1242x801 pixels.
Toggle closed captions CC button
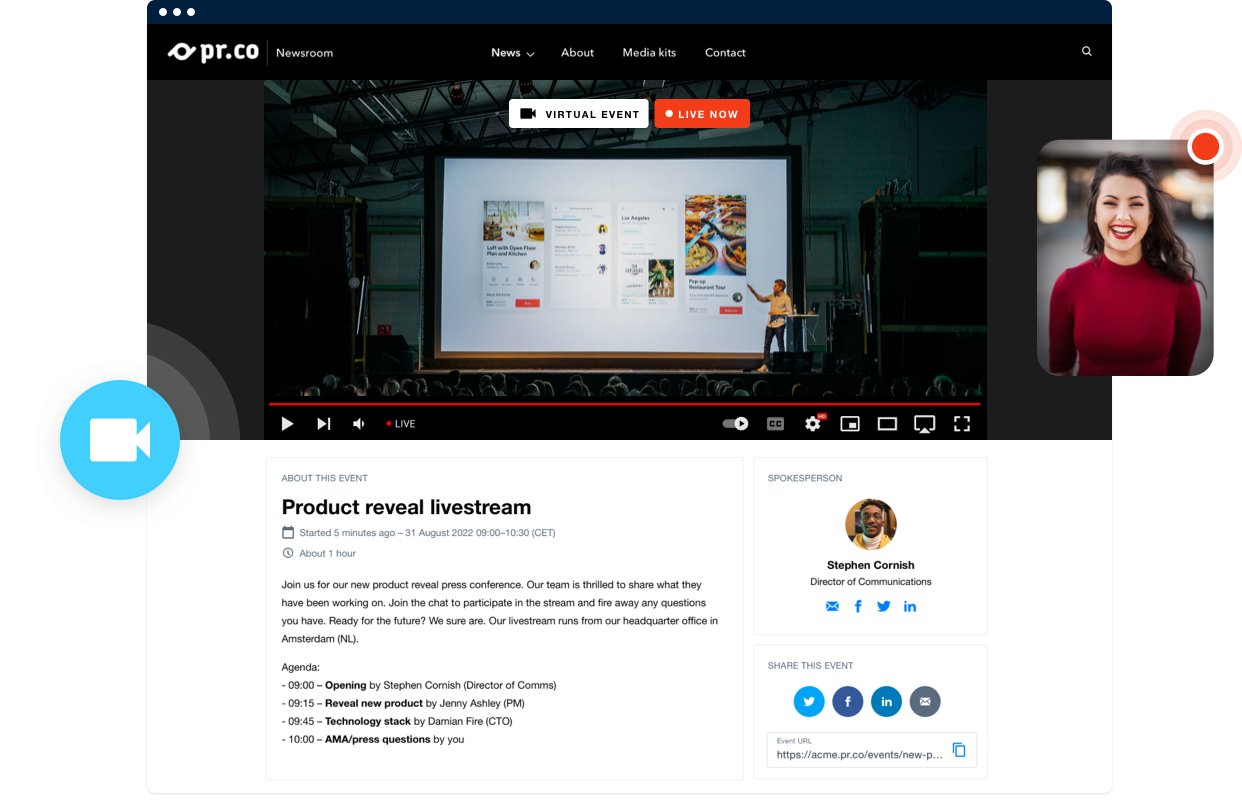click(775, 424)
